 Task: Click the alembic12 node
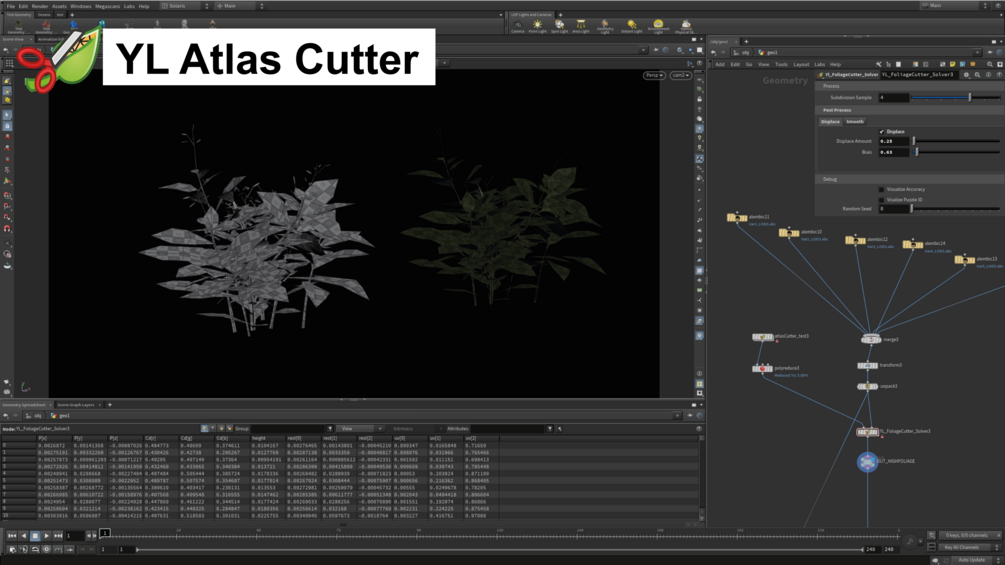(856, 240)
